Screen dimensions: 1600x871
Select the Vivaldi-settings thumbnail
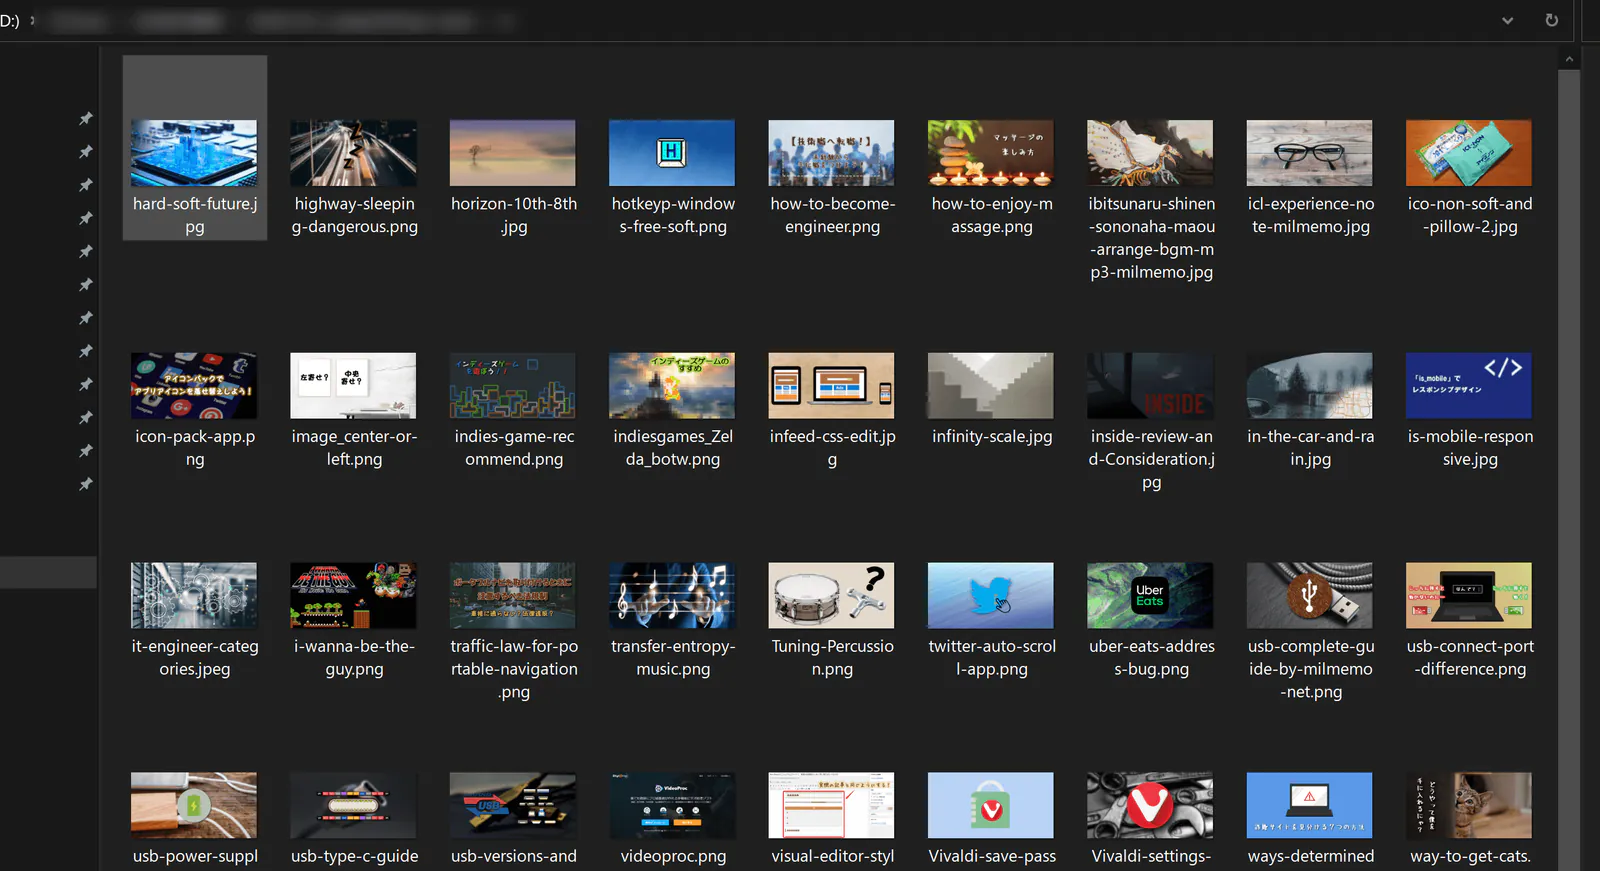tap(1151, 805)
